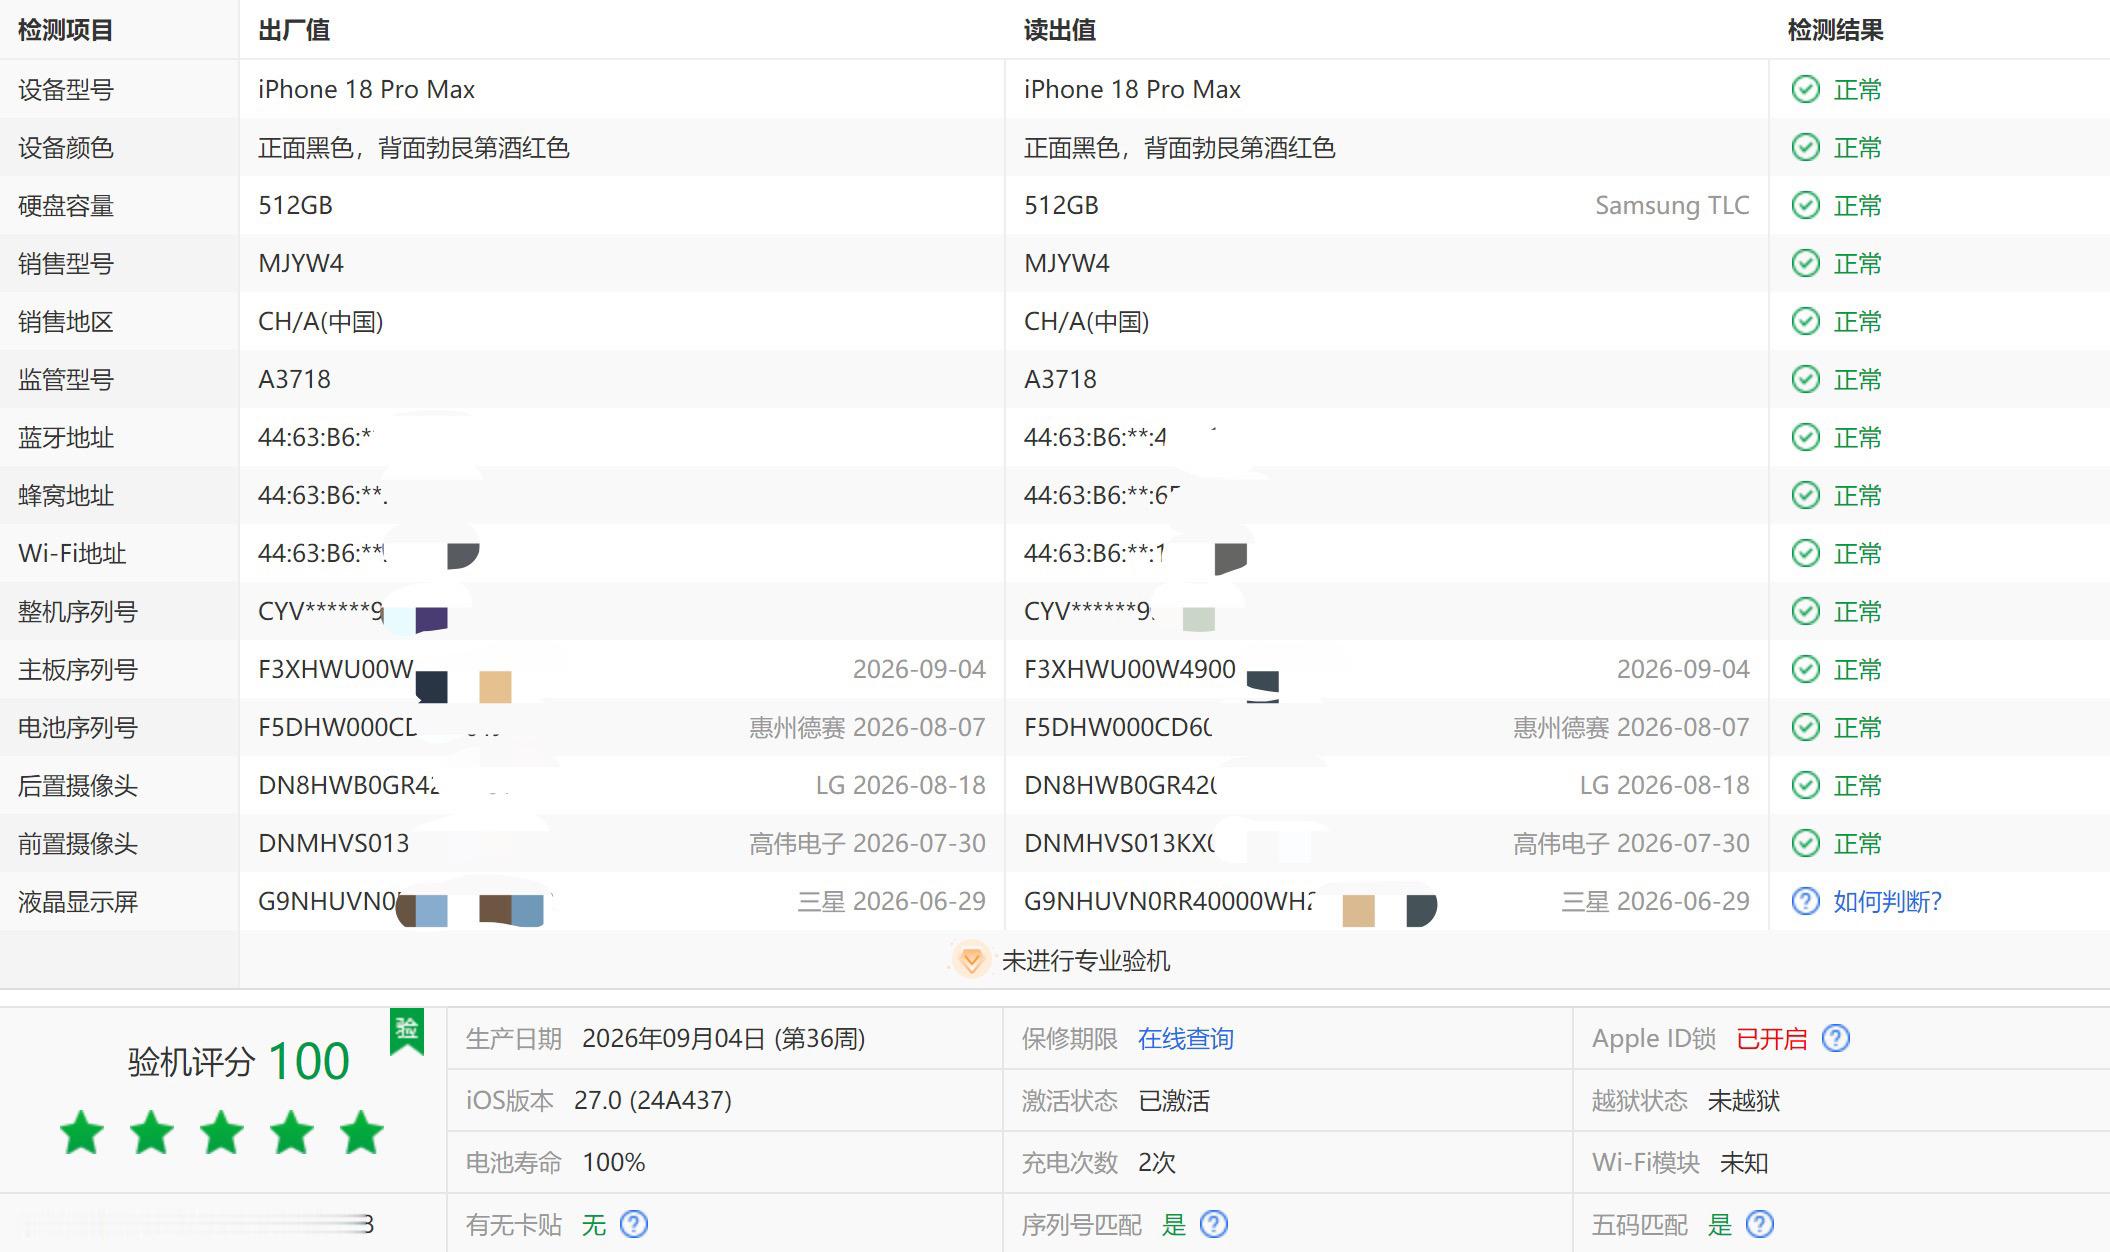
Task: Click the green checkmark icon in 后置摄像头 row
Action: [1805, 785]
